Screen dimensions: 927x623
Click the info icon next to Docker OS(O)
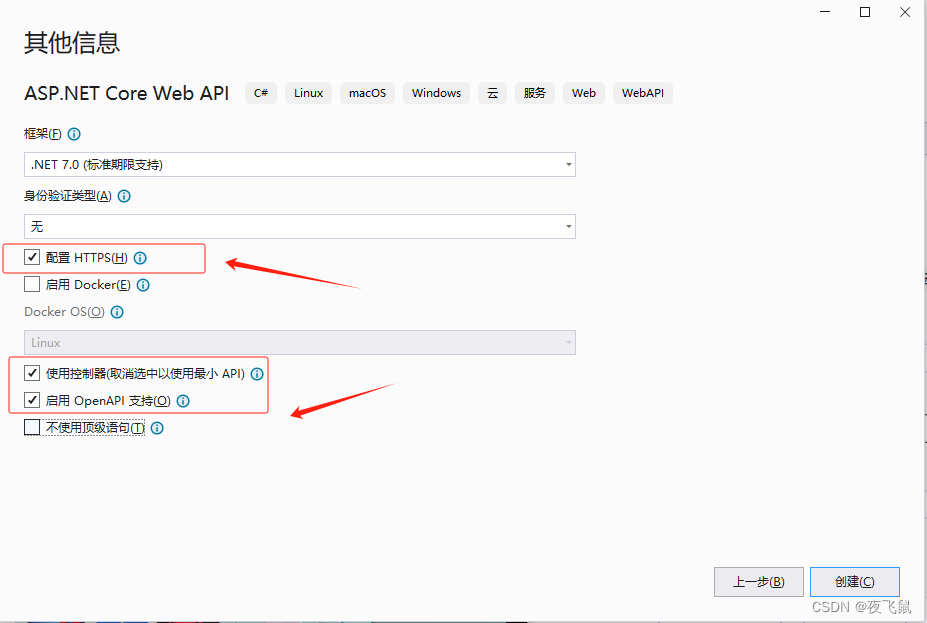(117, 312)
